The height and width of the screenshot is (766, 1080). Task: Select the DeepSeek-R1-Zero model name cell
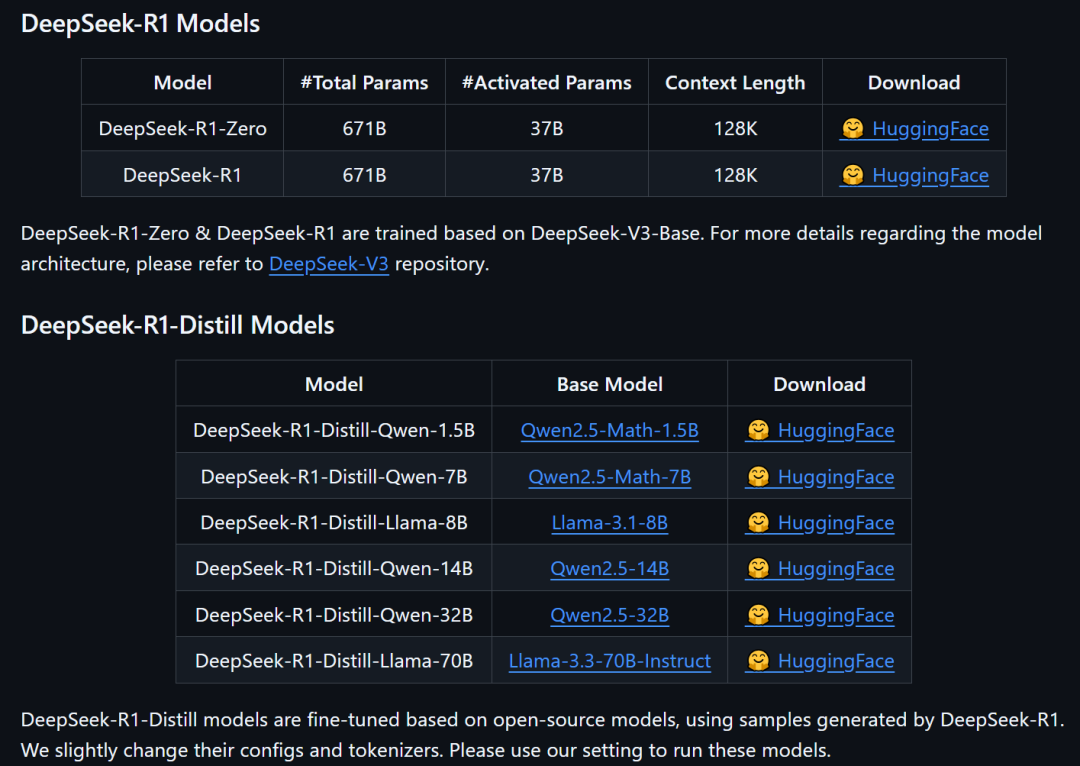(183, 128)
